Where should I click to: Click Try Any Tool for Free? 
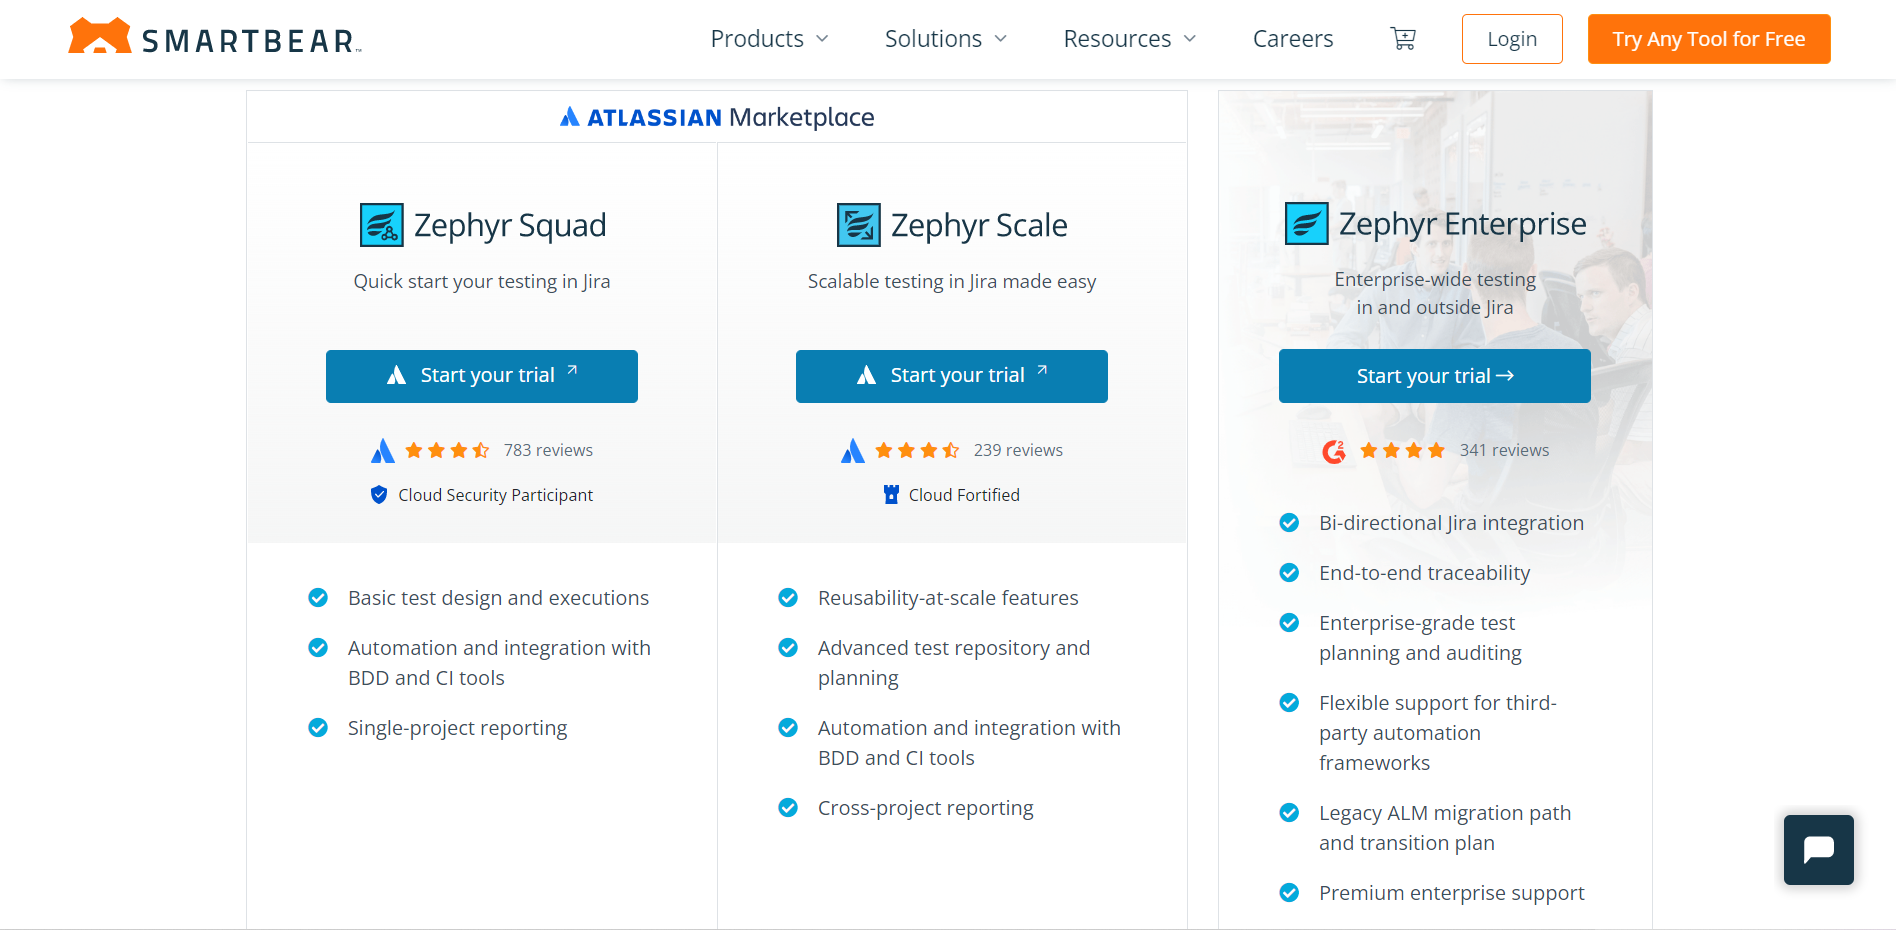click(1709, 39)
